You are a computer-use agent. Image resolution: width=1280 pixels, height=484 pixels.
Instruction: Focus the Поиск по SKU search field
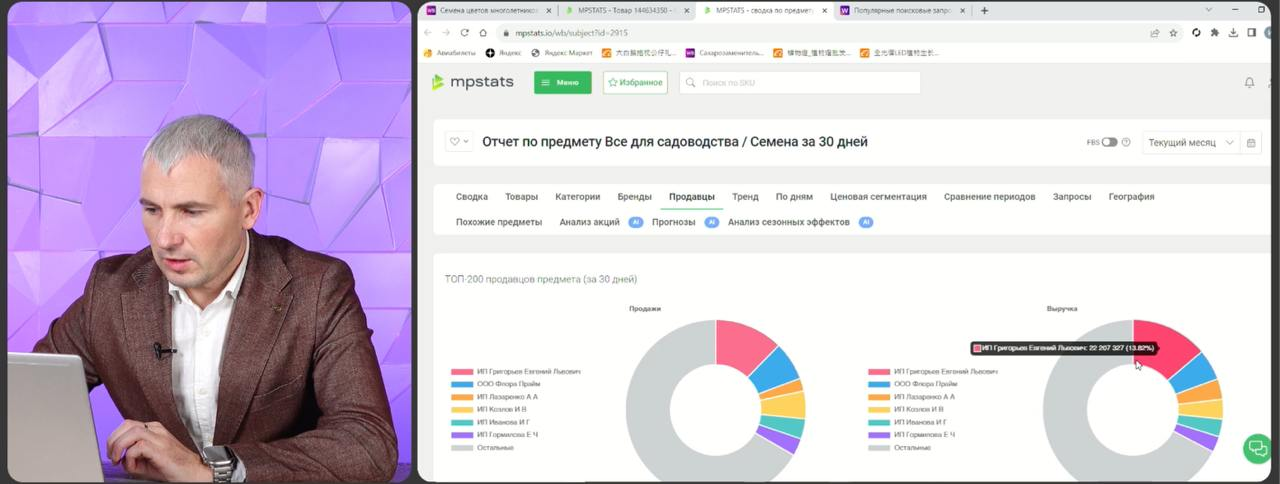[800, 83]
